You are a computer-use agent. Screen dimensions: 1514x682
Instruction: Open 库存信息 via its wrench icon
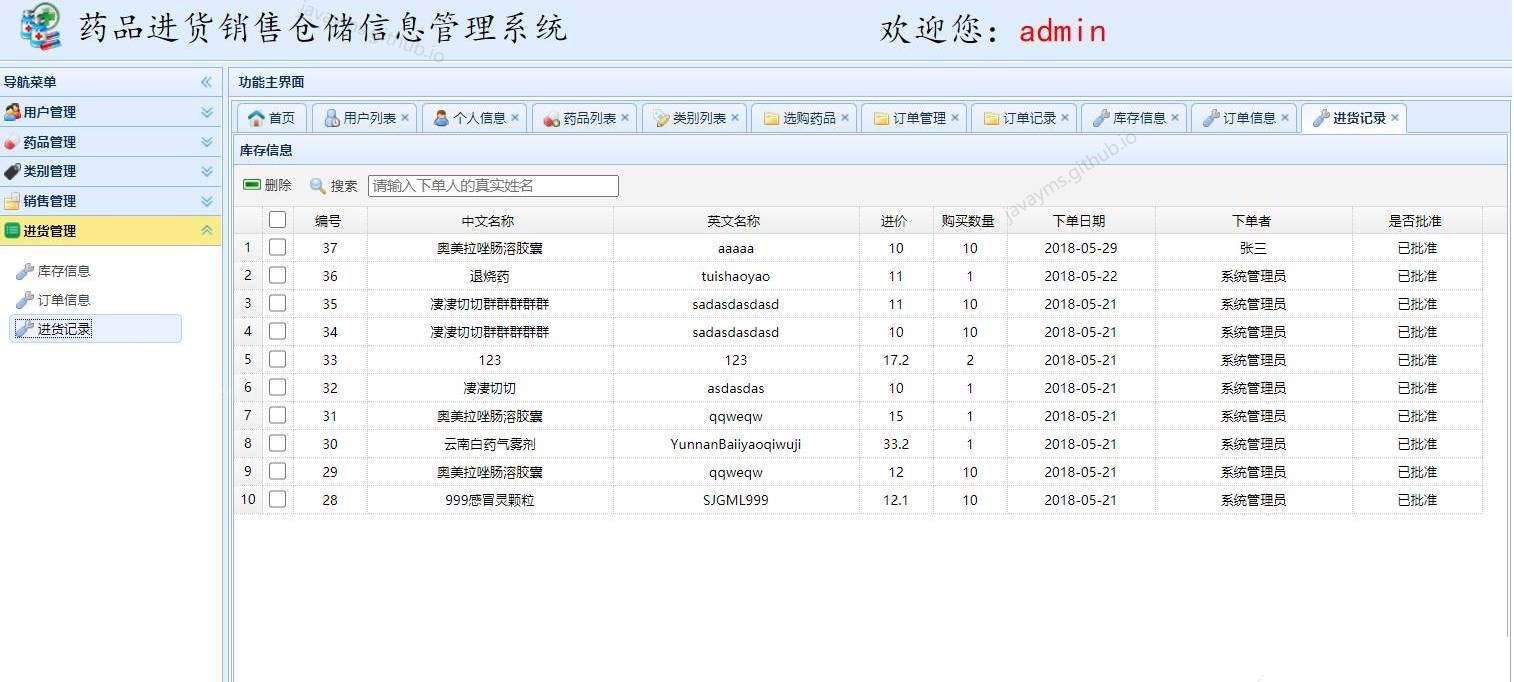click(x=27, y=269)
